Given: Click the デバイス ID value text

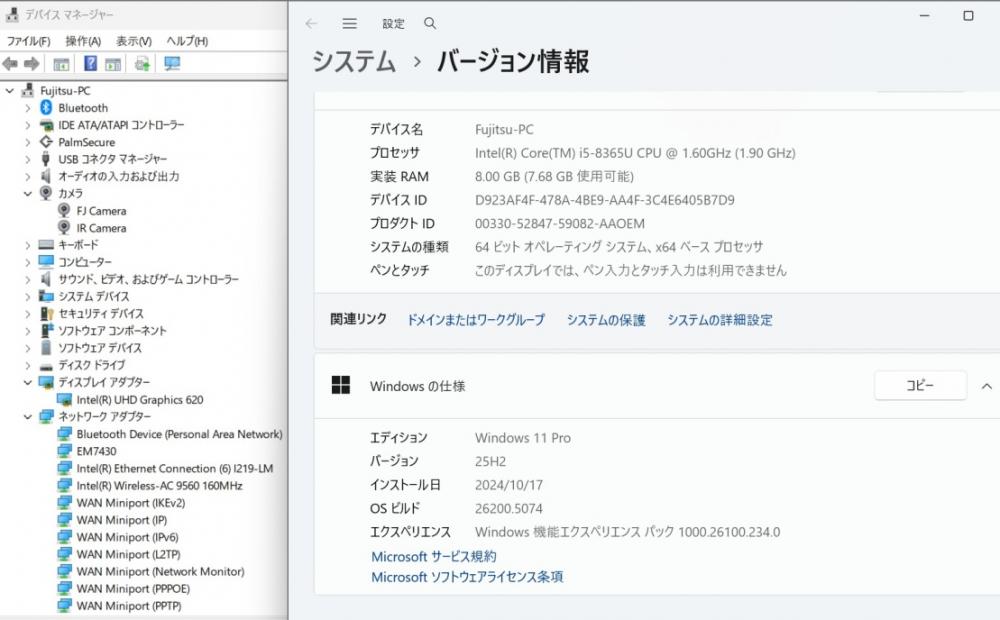Looking at the screenshot, I should coord(605,200).
